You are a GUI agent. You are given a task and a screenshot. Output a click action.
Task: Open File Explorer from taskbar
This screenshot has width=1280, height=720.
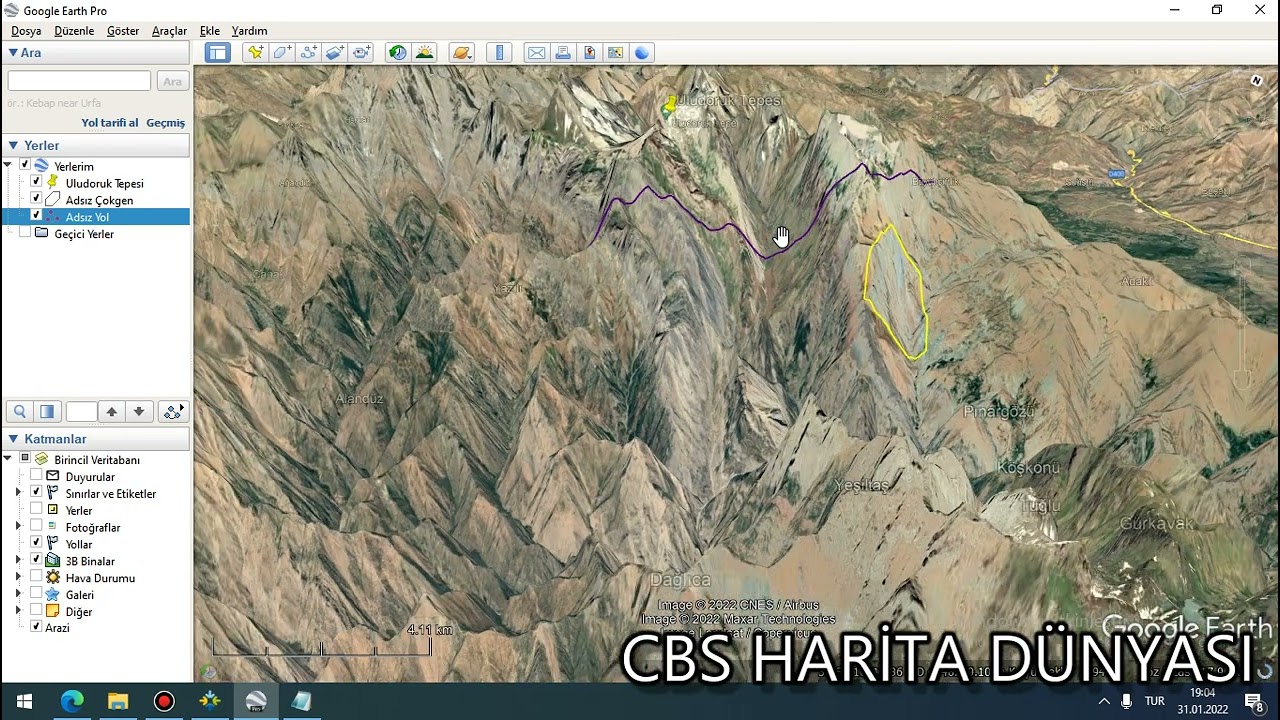(x=118, y=701)
